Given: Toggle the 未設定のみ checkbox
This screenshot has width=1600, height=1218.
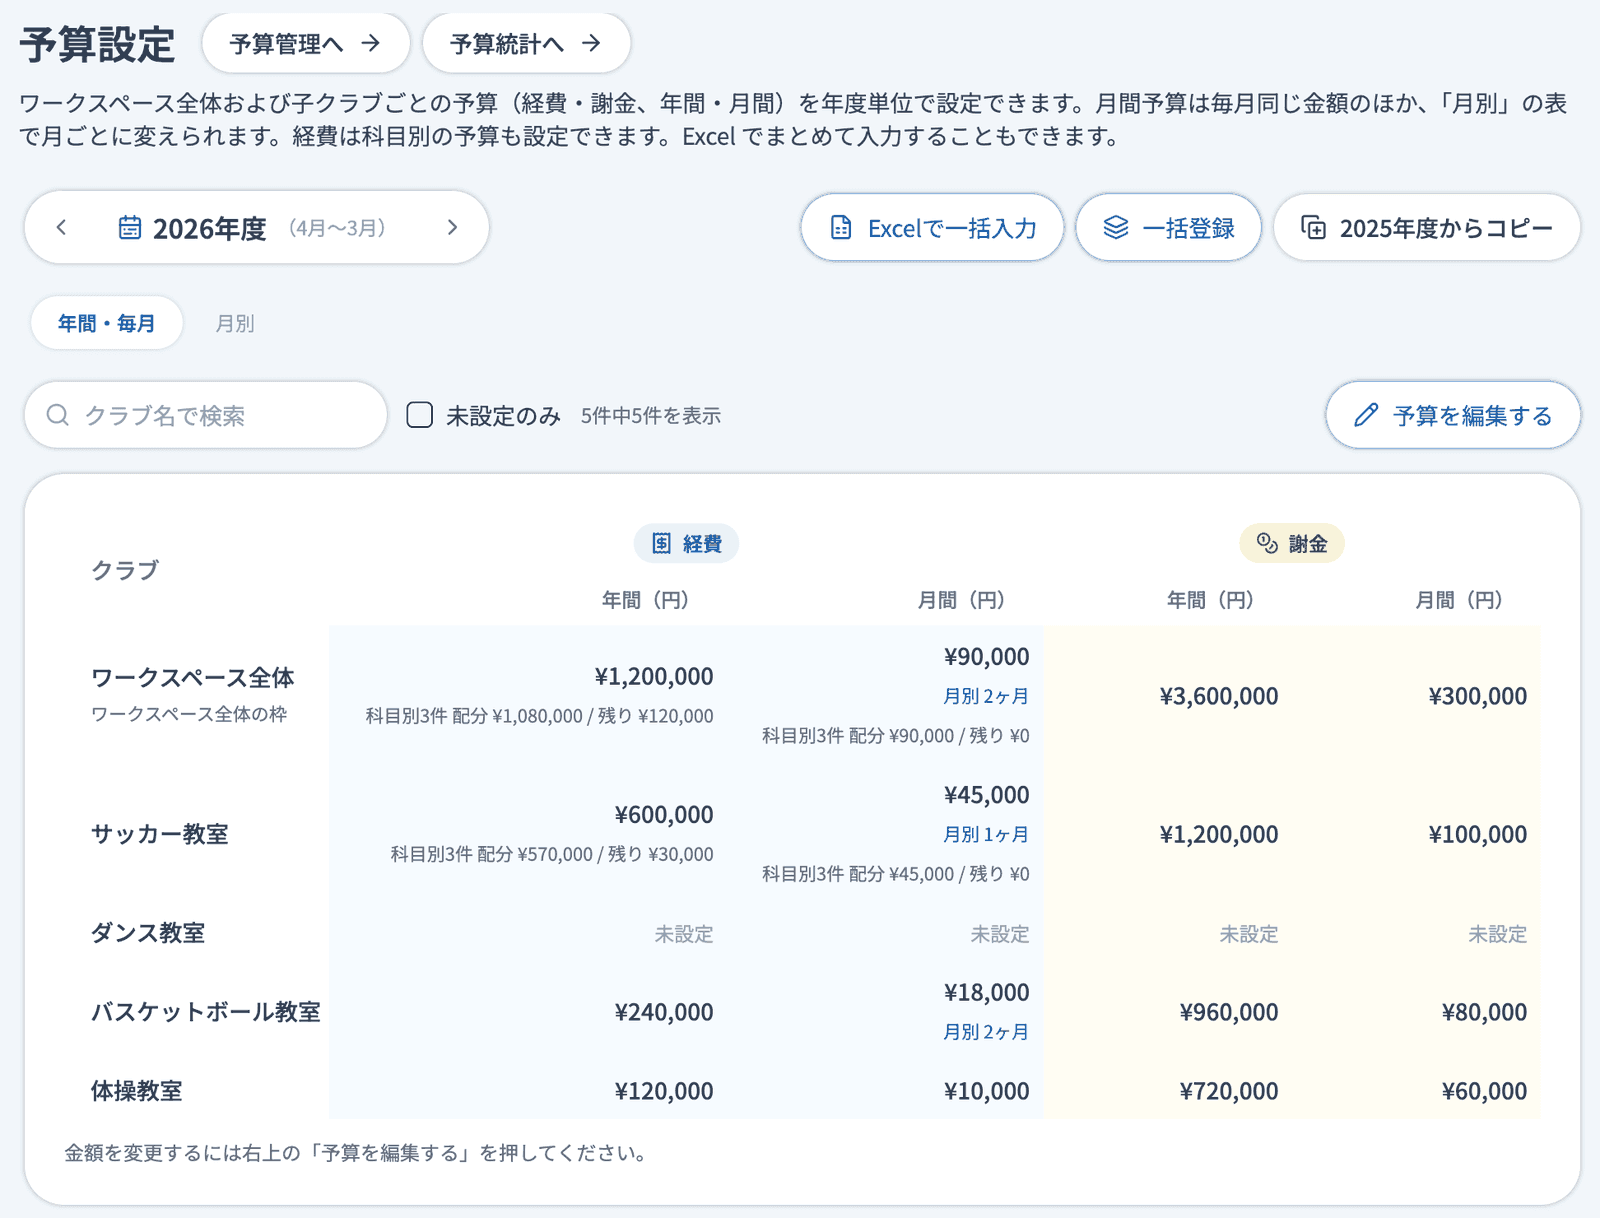Looking at the screenshot, I should click(x=420, y=415).
